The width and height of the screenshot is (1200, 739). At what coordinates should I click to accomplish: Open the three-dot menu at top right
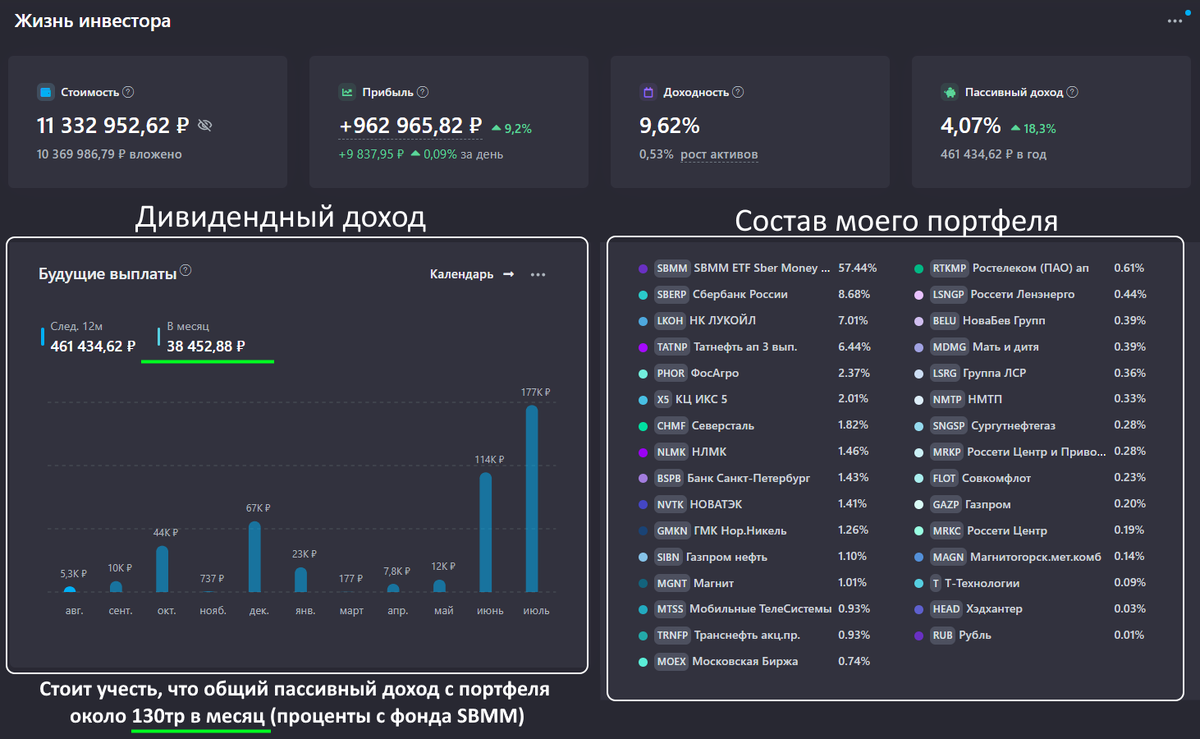(1174, 20)
